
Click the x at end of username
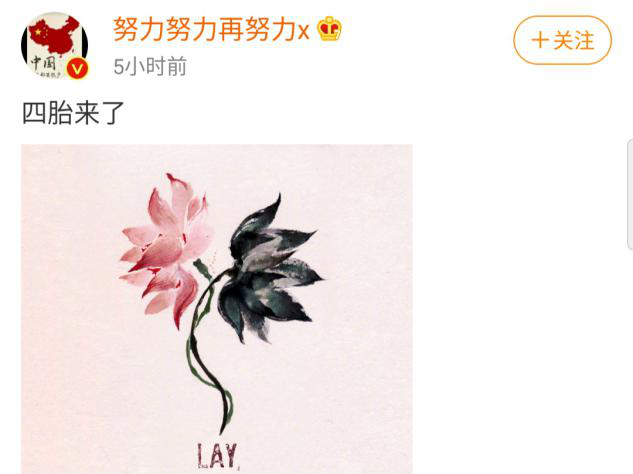coord(303,31)
